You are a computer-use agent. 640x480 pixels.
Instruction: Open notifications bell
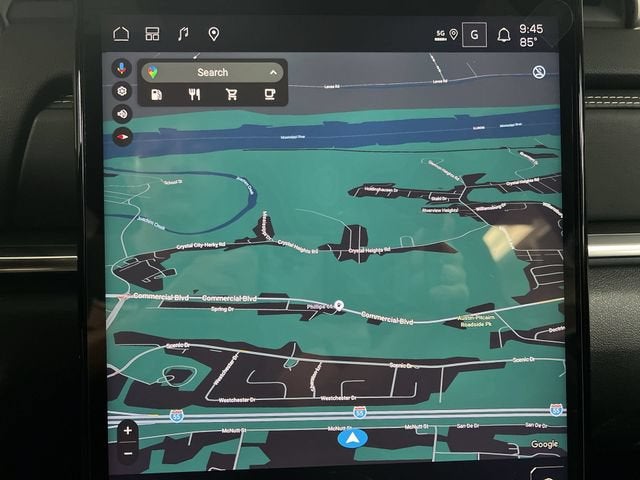(x=504, y=35)
